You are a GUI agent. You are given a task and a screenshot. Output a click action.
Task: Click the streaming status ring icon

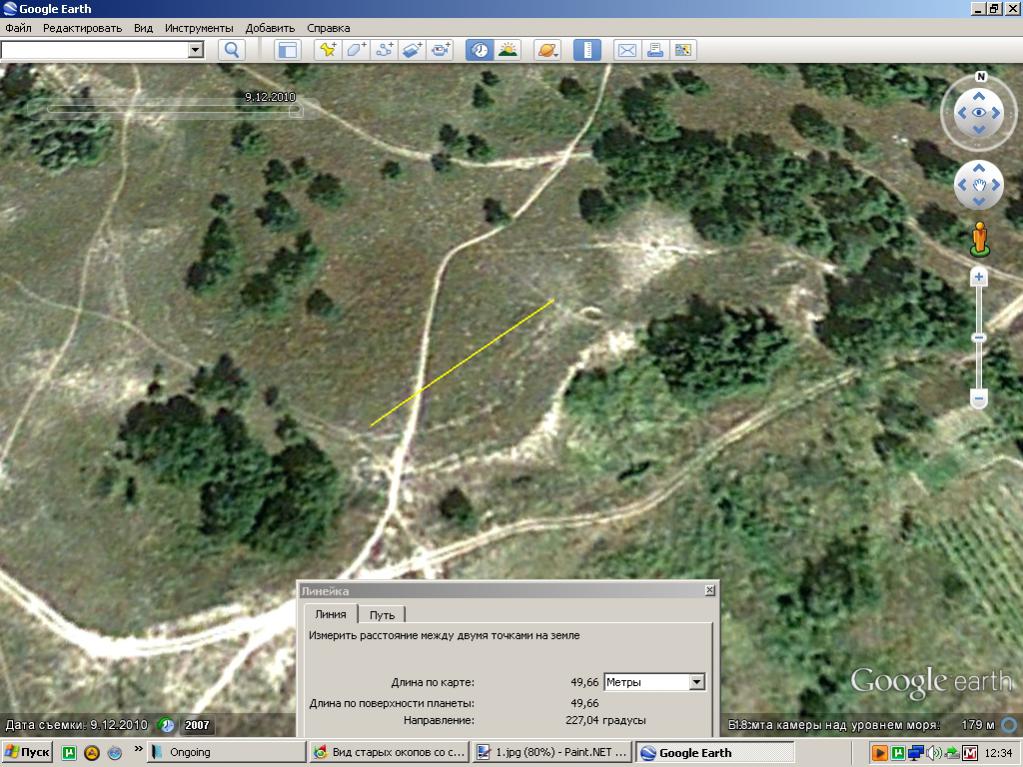click(1009, 725)
